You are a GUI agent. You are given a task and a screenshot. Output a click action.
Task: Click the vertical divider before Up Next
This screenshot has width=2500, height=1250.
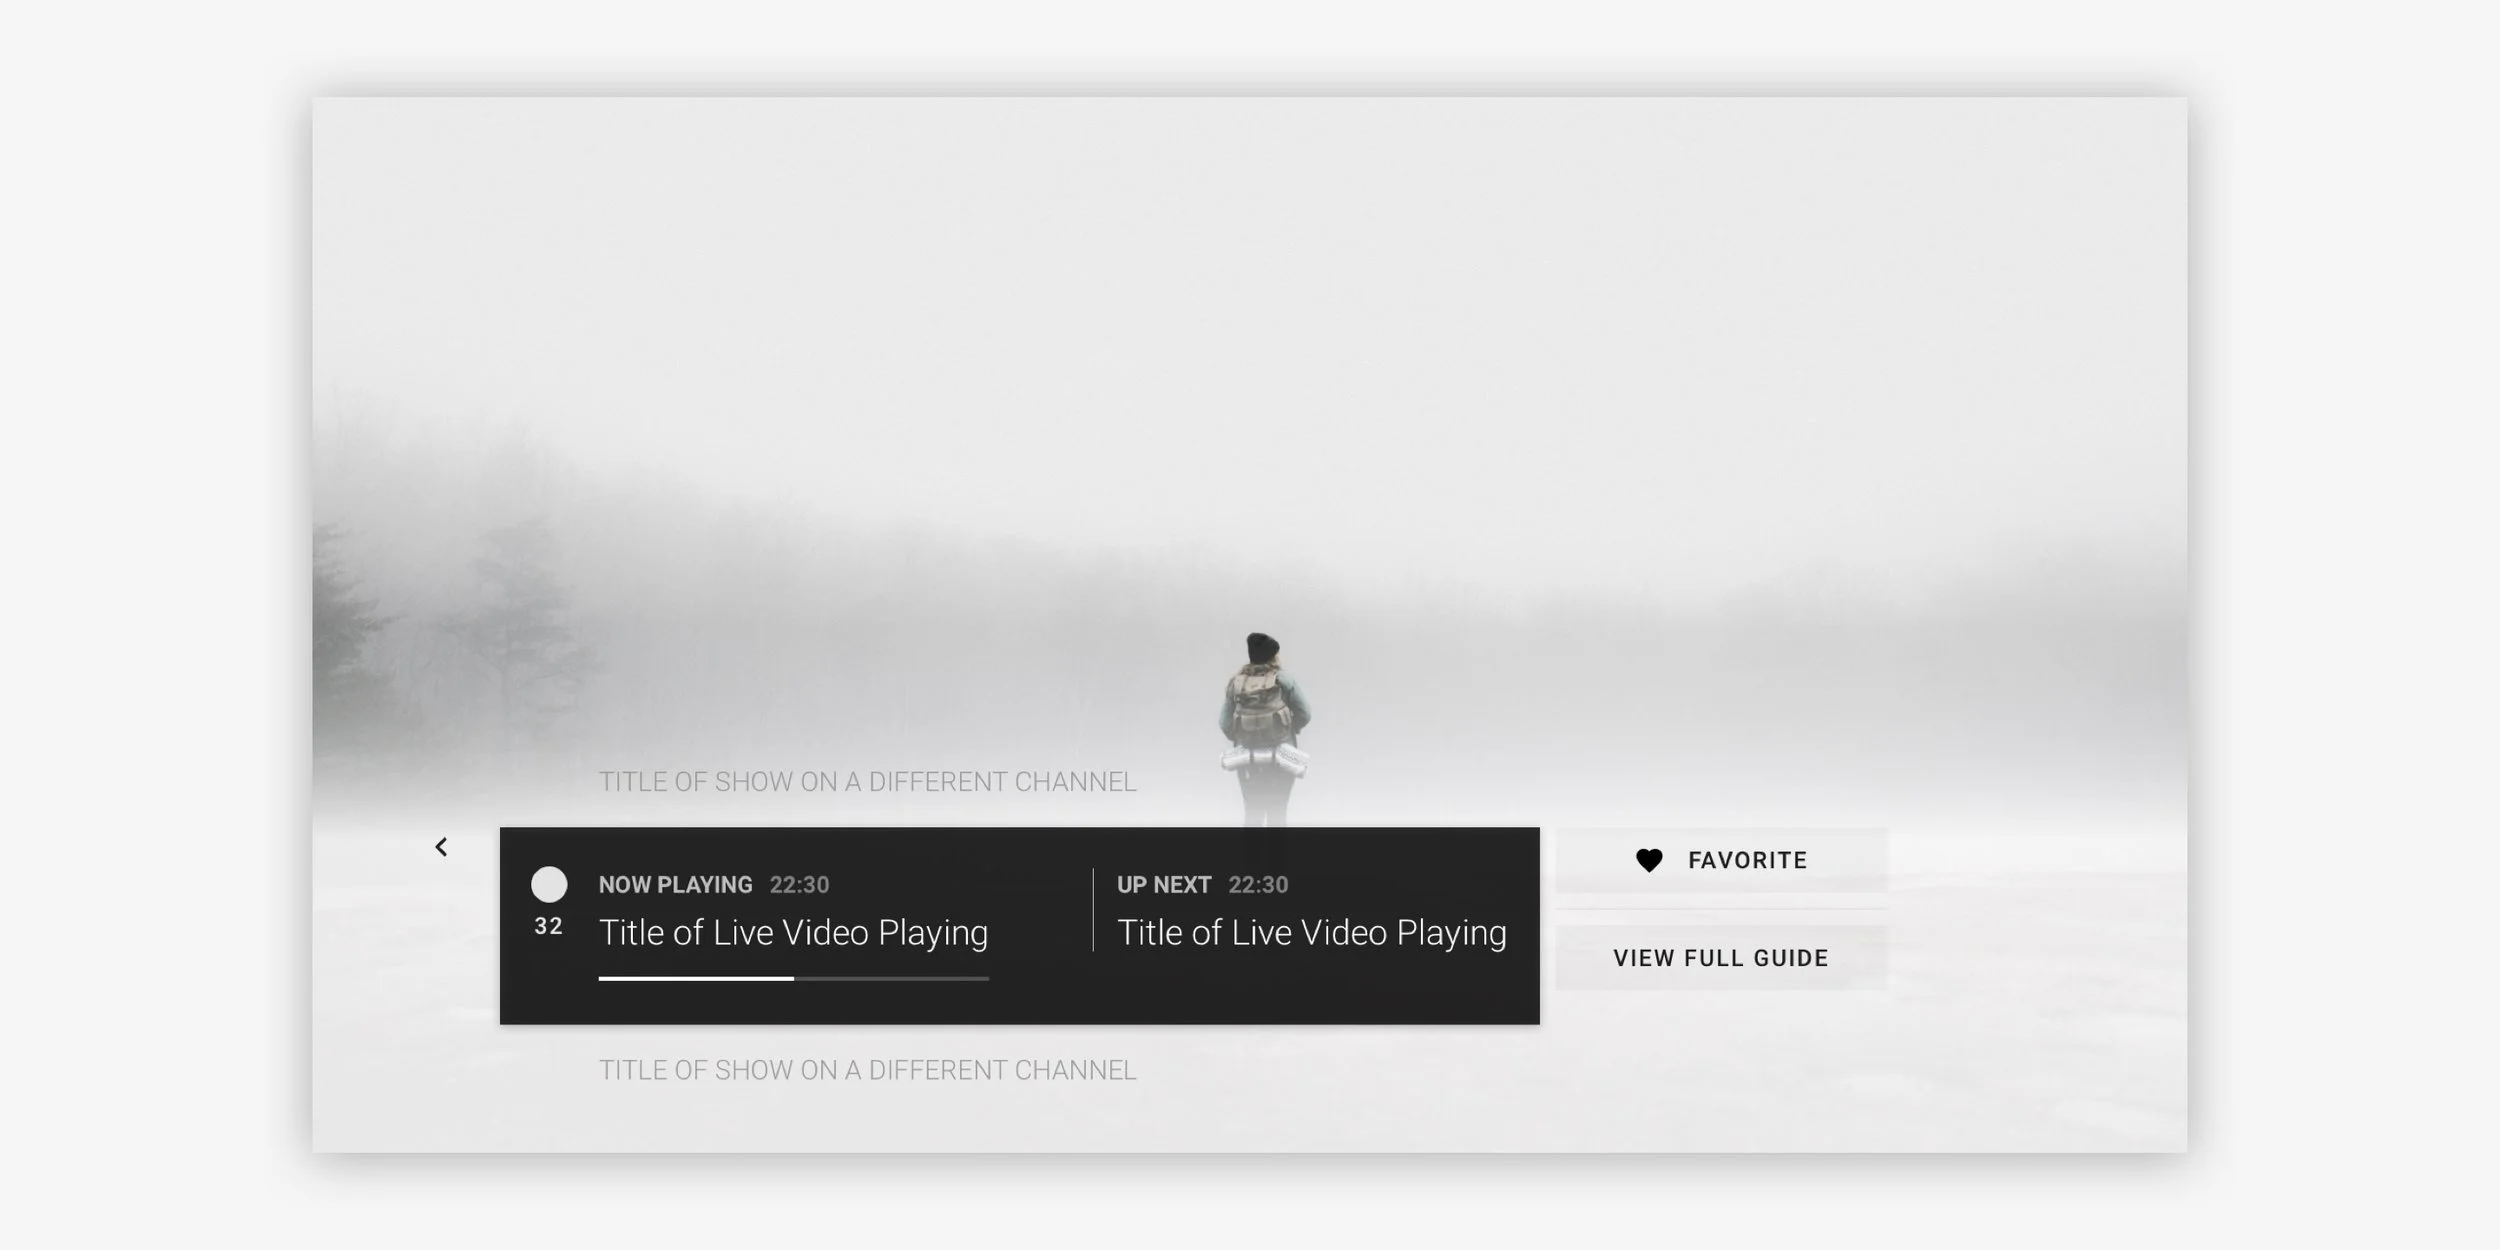[1093, 909]
